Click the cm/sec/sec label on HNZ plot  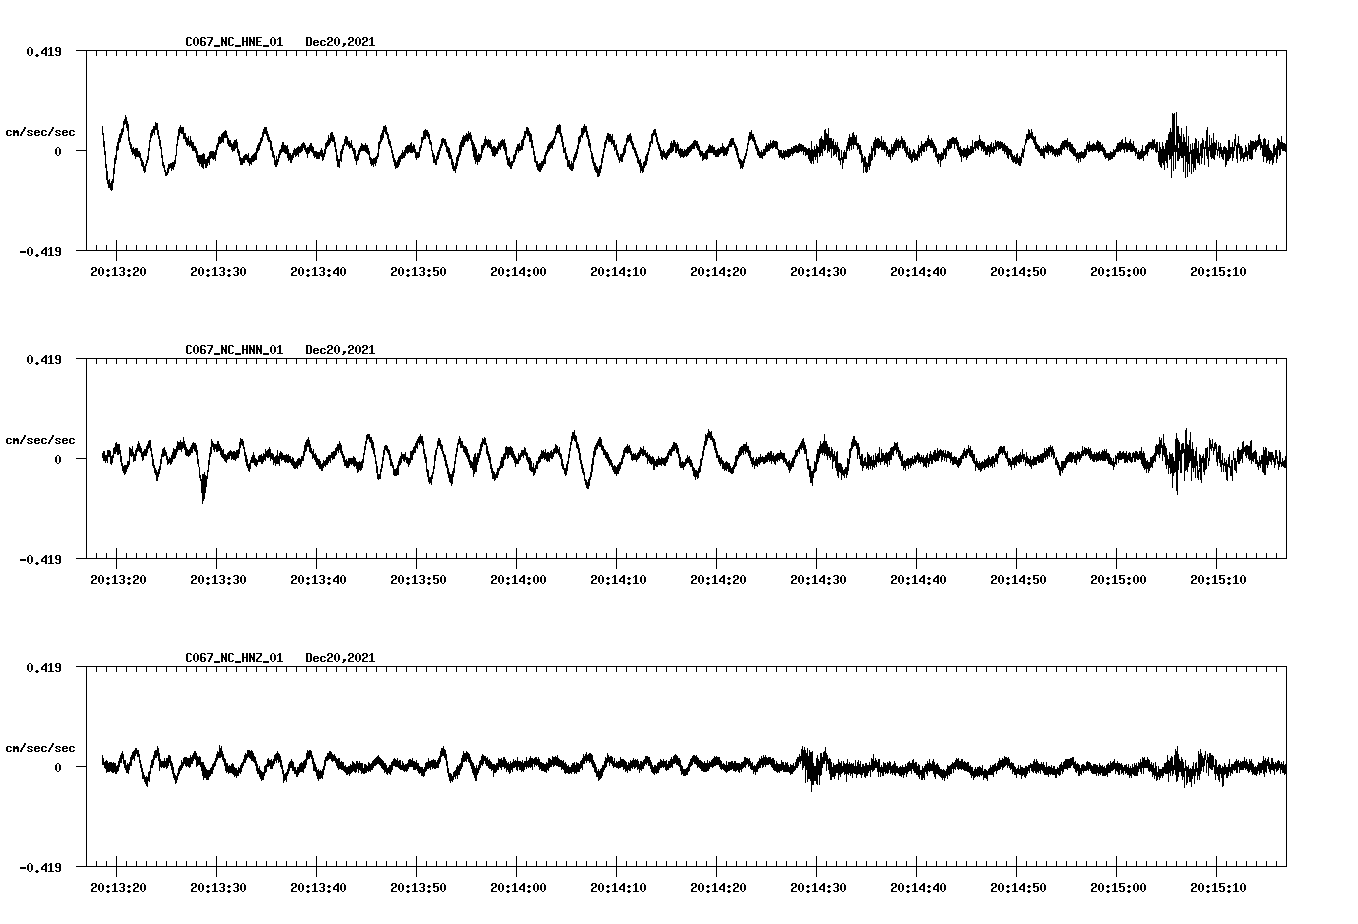point(40,748)
